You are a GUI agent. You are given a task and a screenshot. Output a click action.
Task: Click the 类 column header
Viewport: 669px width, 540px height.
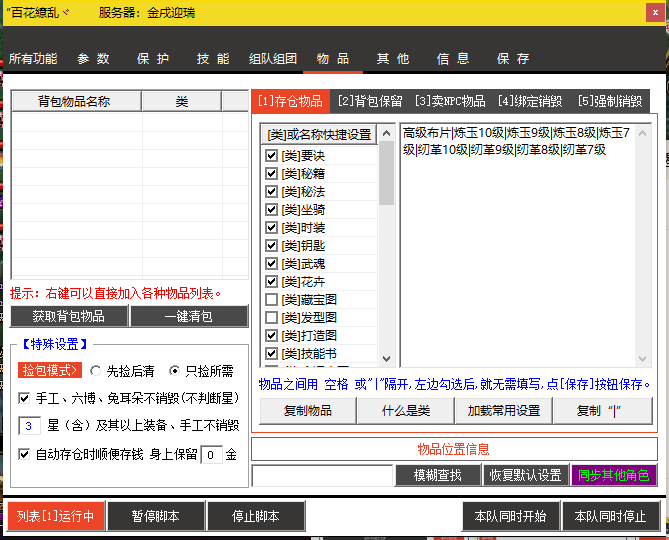pos(181,101)
